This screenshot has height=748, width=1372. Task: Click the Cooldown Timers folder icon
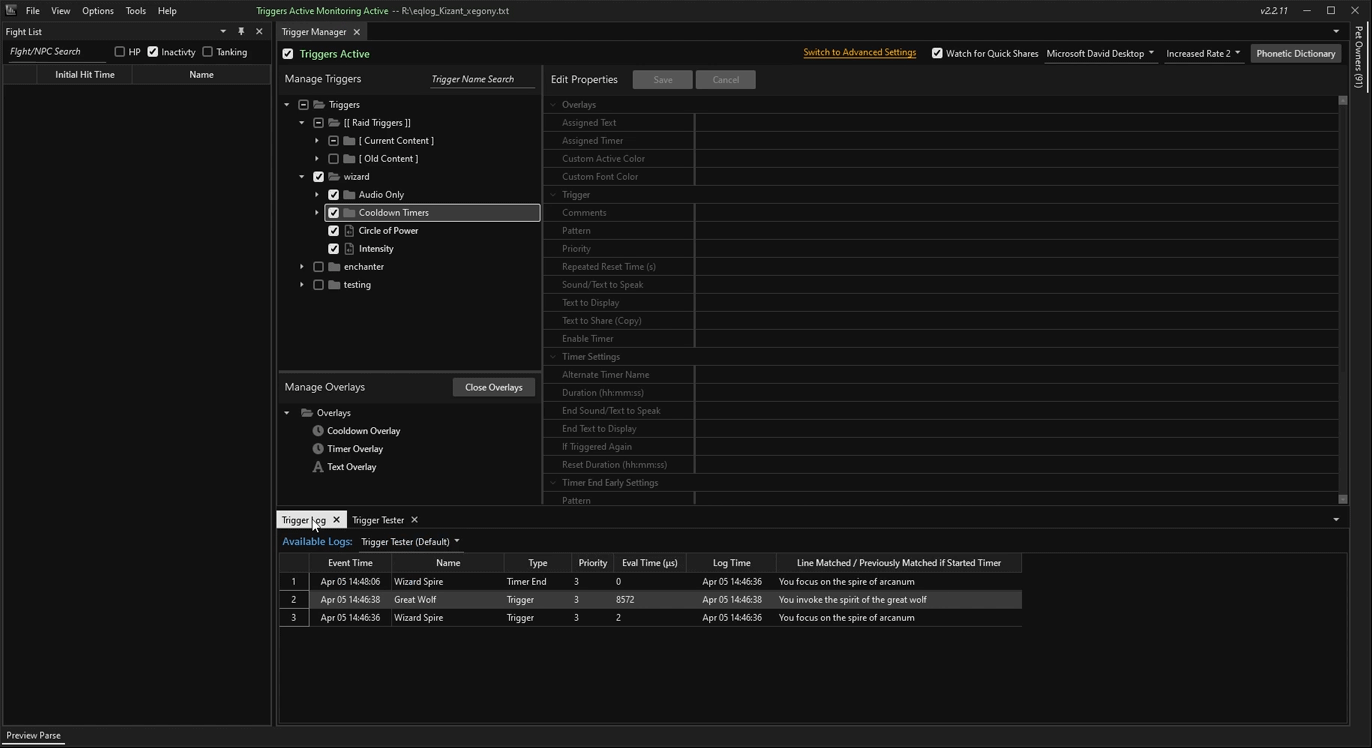[349, 212]
